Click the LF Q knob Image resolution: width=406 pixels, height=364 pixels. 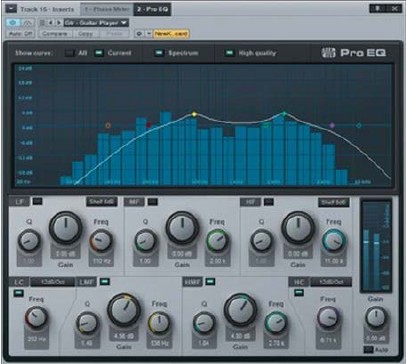[x=29, y=240]
